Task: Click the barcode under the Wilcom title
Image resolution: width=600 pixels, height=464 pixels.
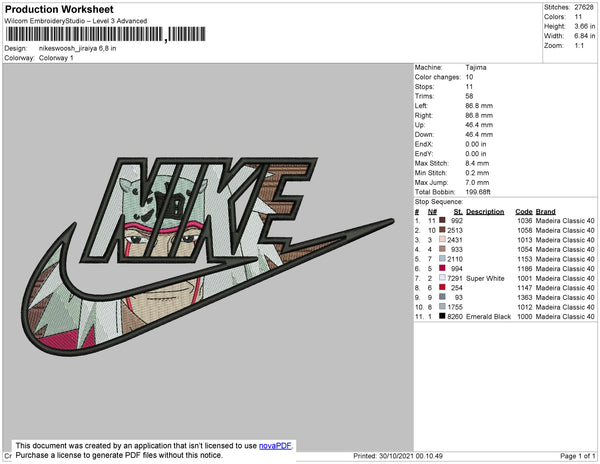Action: tap(106, 34)
